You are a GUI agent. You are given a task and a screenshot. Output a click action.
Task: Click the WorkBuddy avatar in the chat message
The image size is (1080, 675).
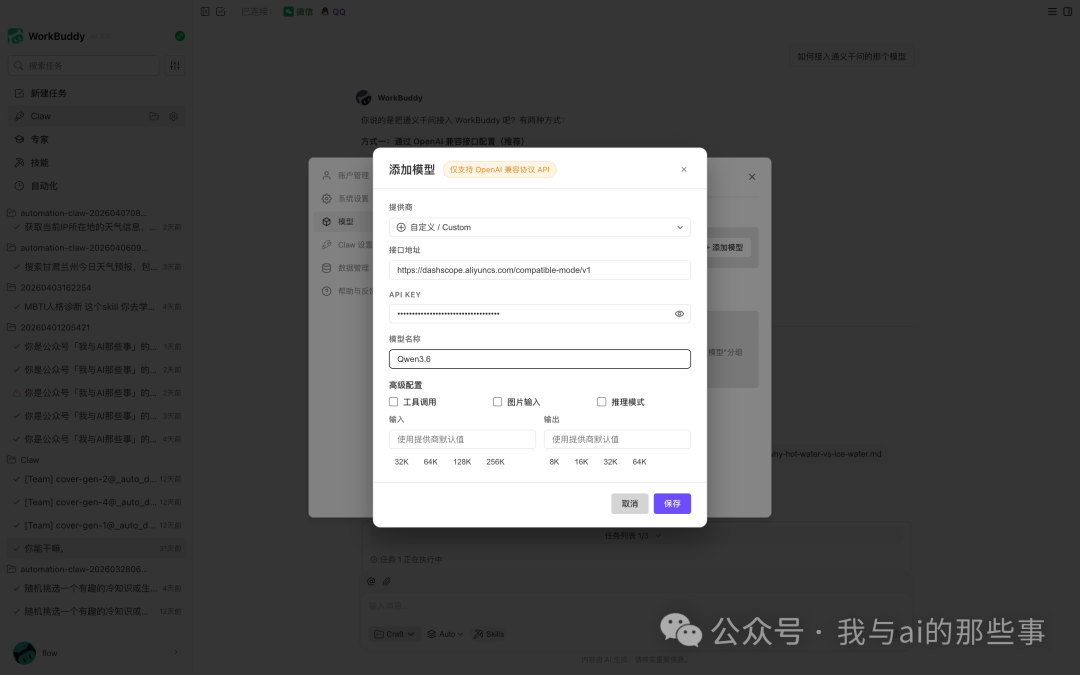click(364, 98)
